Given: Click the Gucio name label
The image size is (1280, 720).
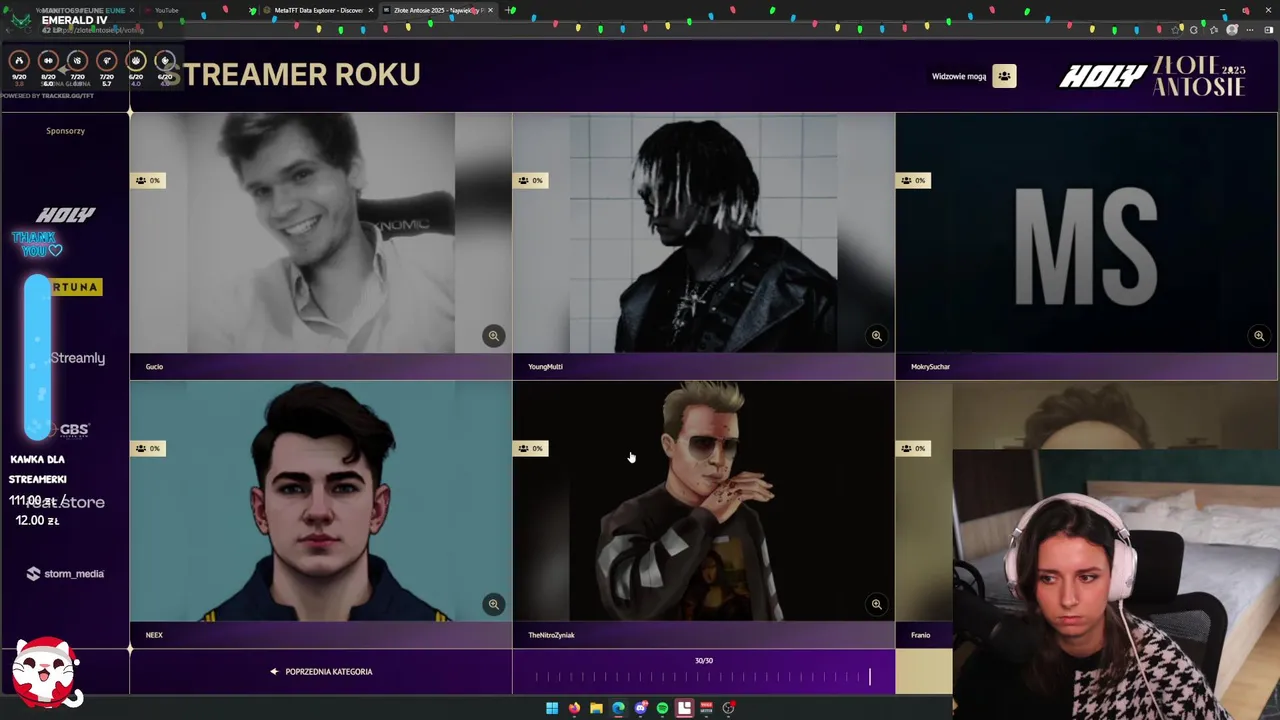Looking at the screenshot, I should (154, 367).
